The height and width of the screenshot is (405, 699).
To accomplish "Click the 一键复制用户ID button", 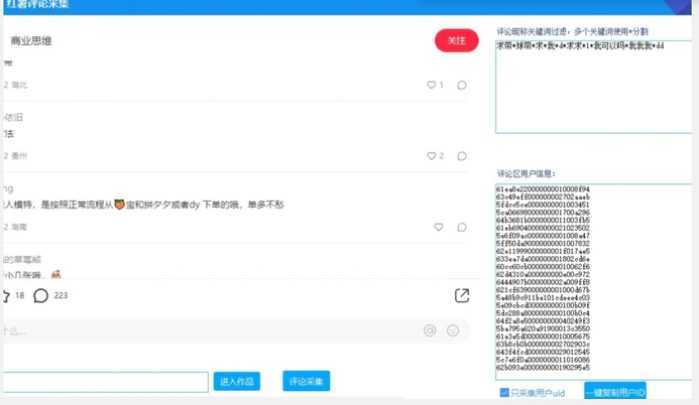I will click(615, 391).
